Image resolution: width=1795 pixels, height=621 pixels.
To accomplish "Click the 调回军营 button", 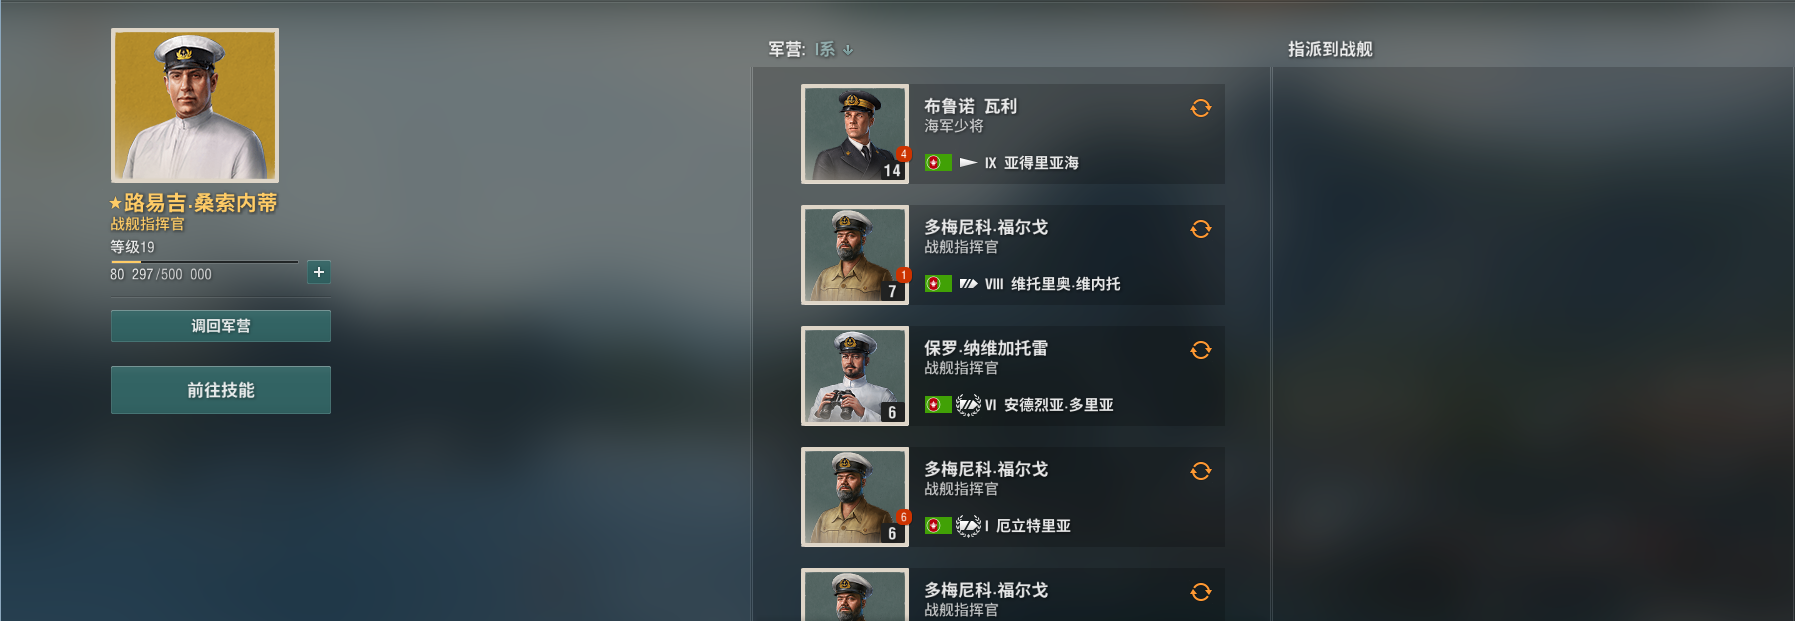I will click(x=221, y=326).
